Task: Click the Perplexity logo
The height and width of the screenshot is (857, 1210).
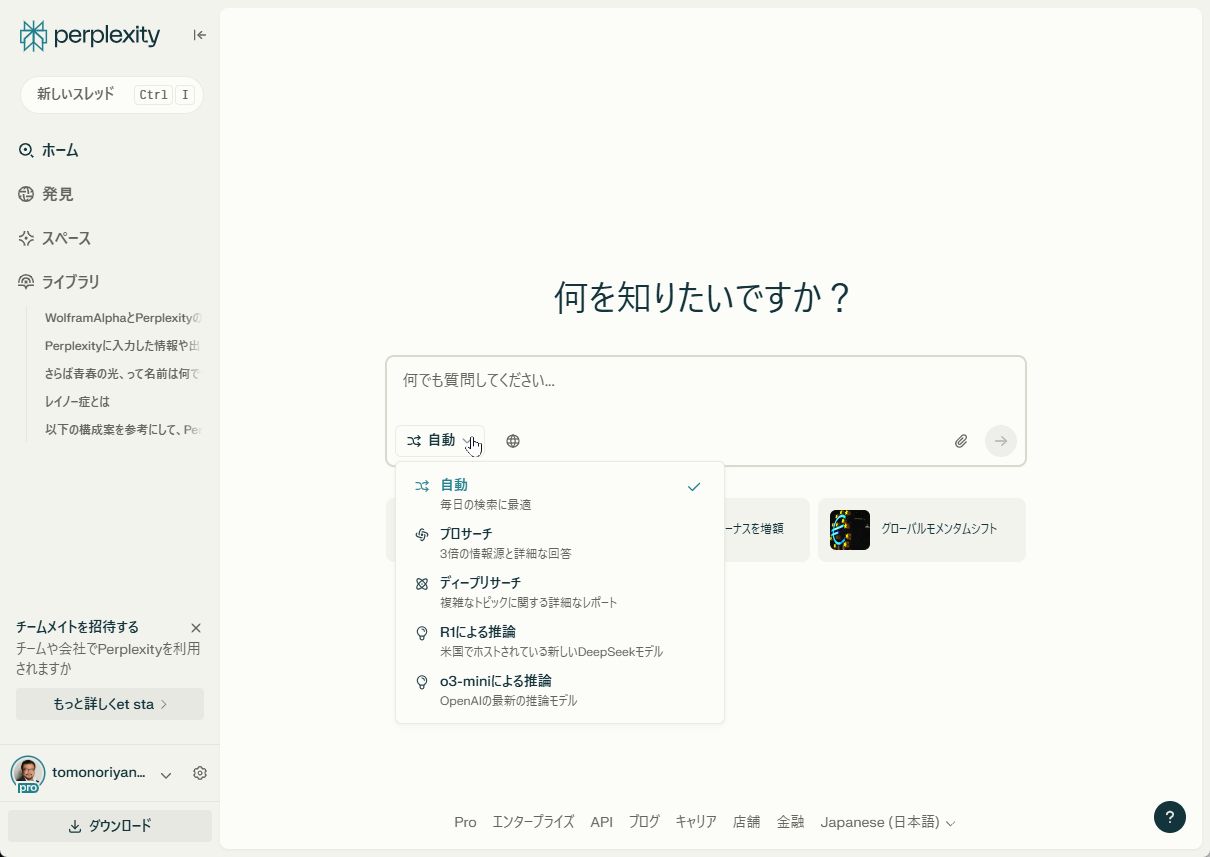Action: point(88,35)
